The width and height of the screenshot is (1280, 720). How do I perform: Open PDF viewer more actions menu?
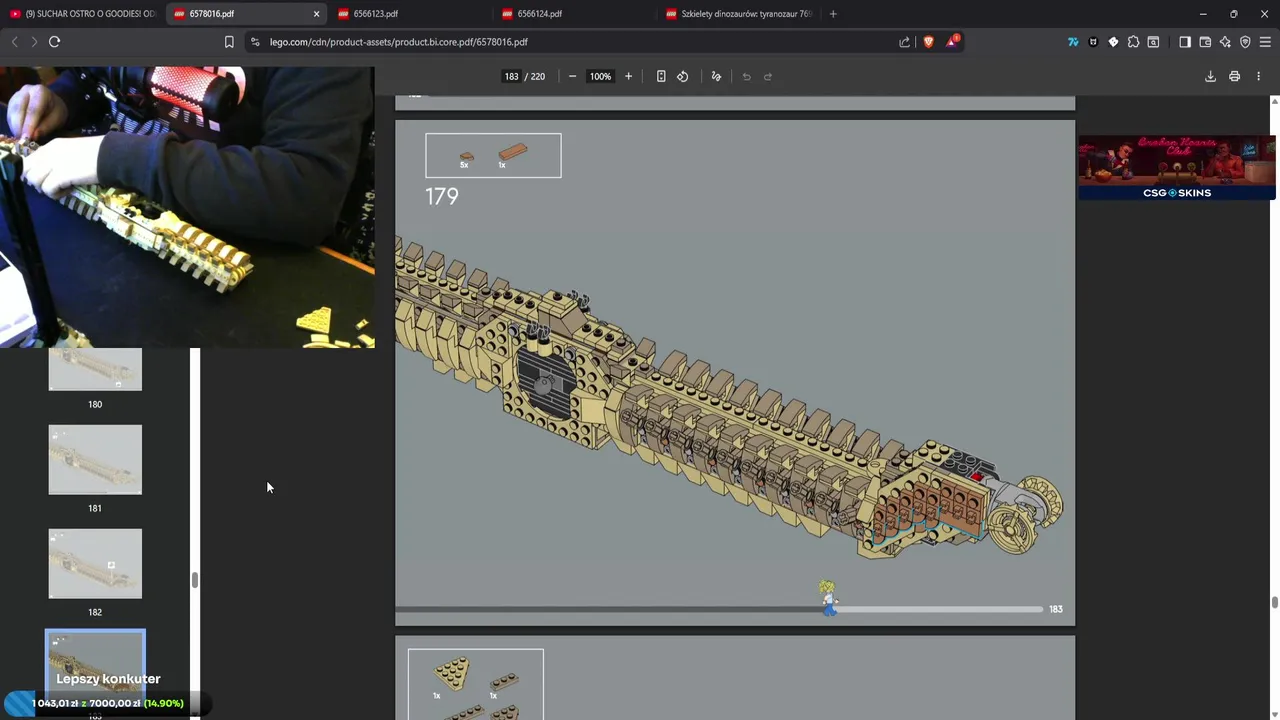[x=1258, y=76]
